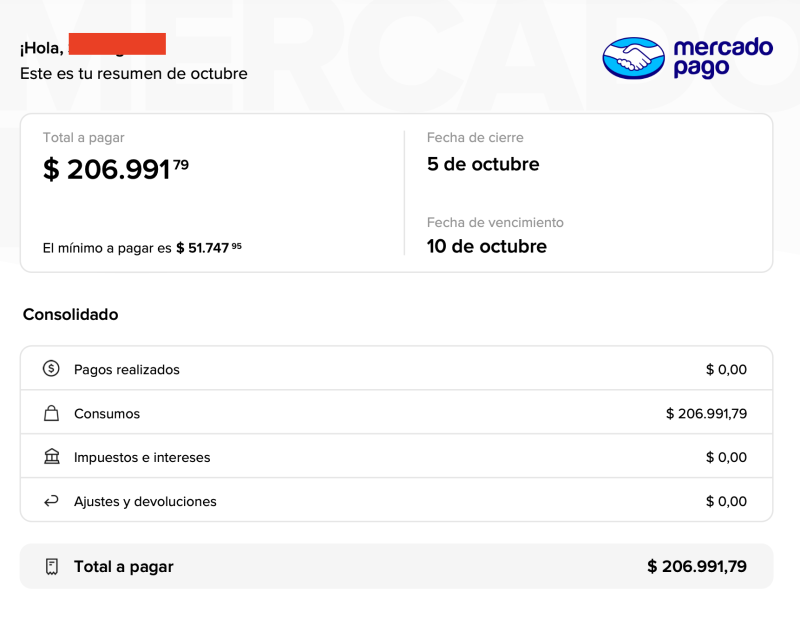Click Este es tu resumen de octubre text
The width and height of the screenshot is (800, 624).
134,73
